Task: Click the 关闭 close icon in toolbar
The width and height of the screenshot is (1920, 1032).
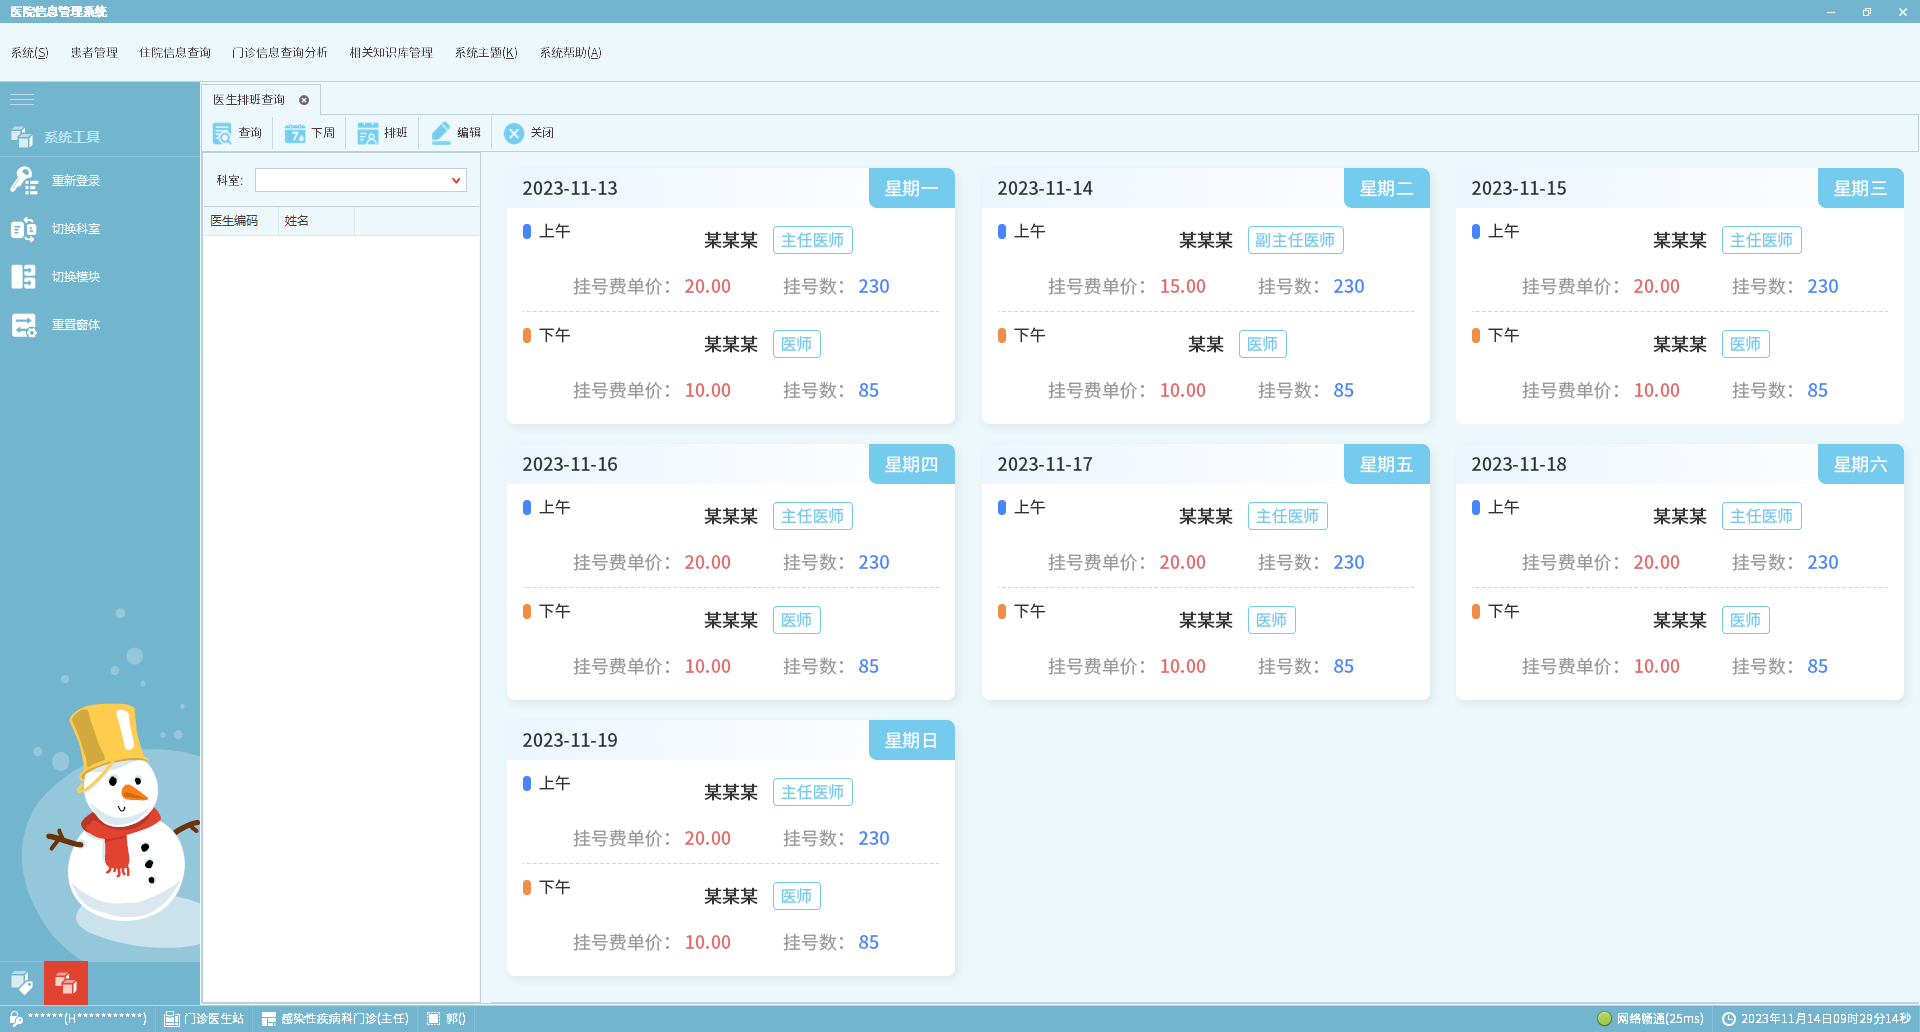Action: pyautogui.click(x=514, y=133)
